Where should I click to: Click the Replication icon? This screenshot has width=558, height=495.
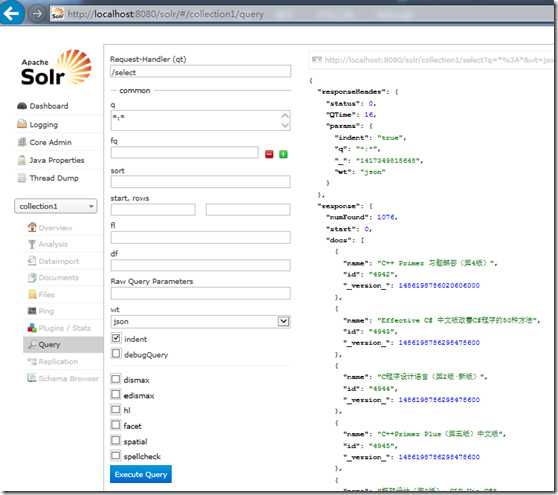pyautogui.click(x=32, y=362)
